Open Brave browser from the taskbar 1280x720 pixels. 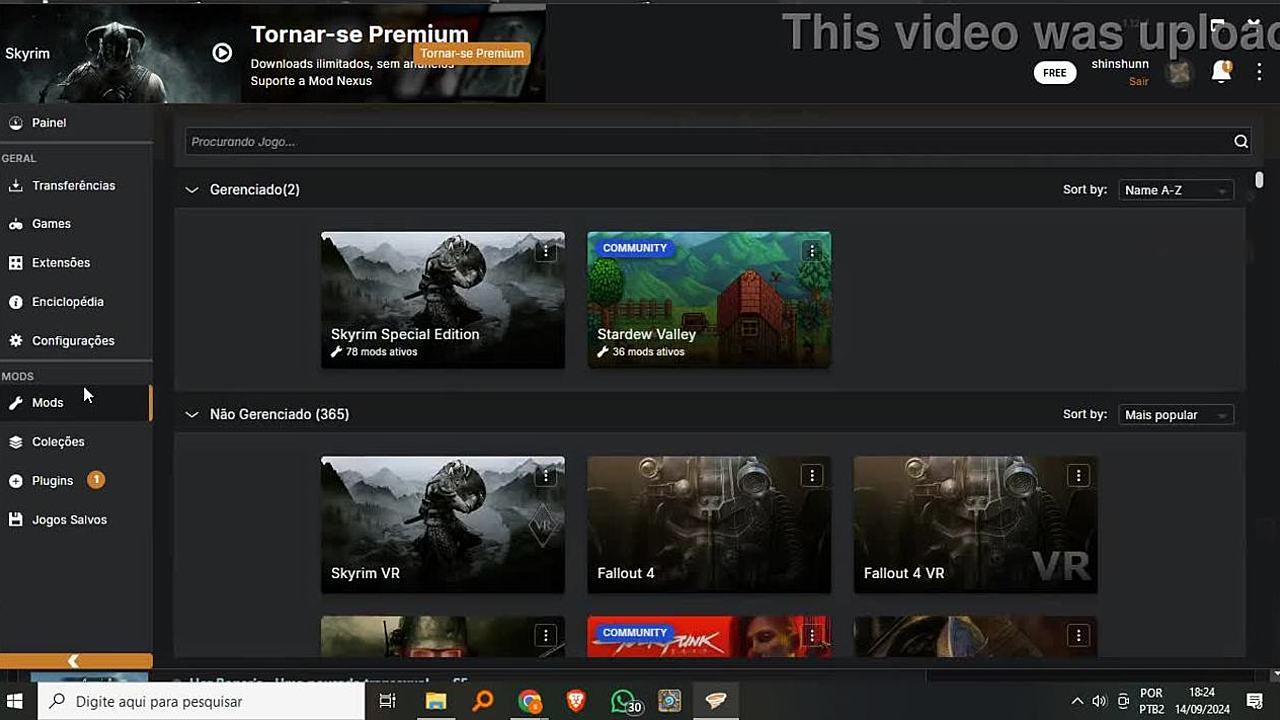577,701
